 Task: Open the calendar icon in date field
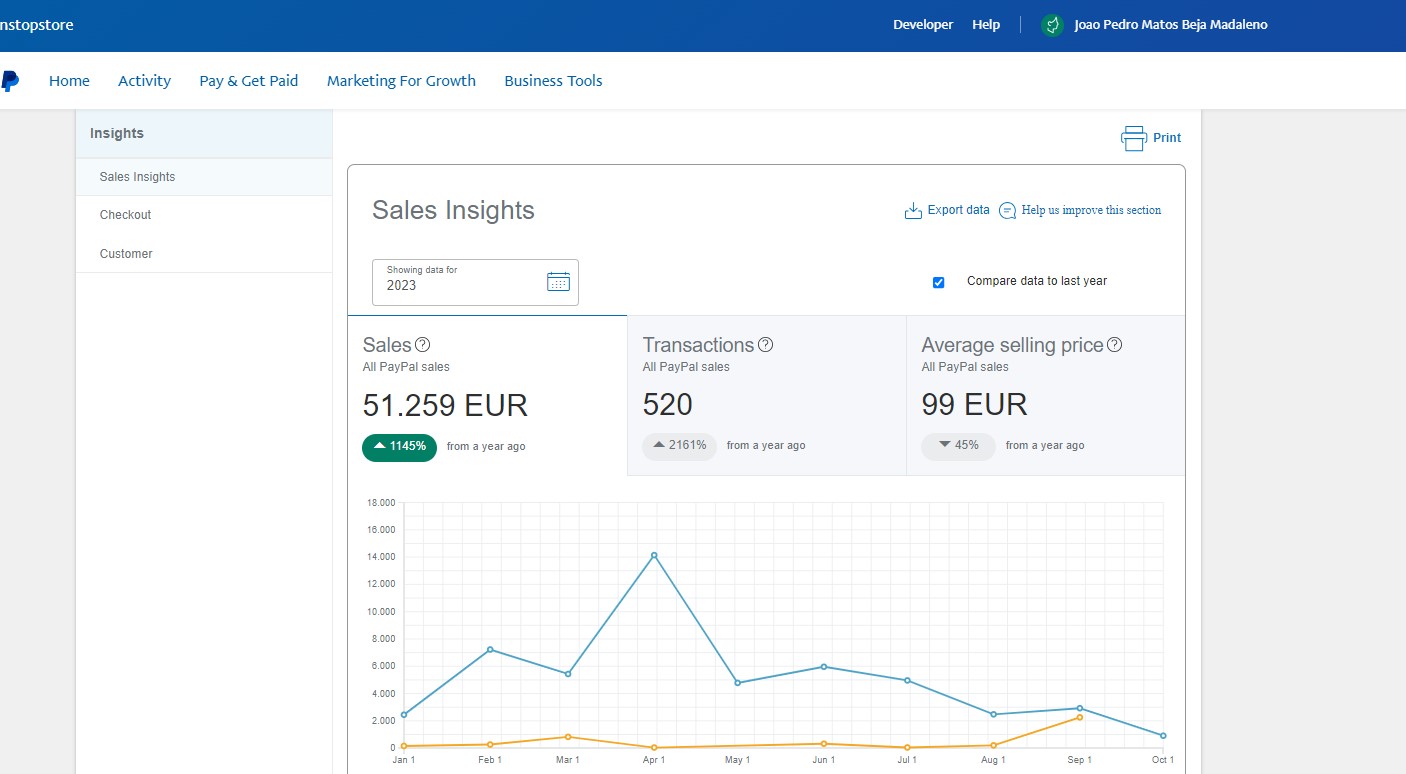pos(558,282)
